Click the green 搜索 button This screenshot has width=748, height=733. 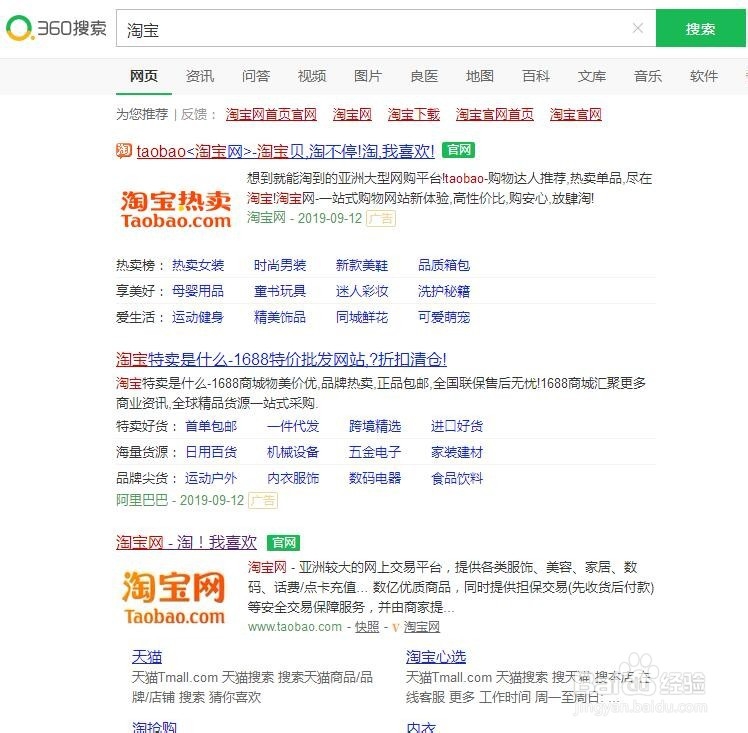[700, 28]
